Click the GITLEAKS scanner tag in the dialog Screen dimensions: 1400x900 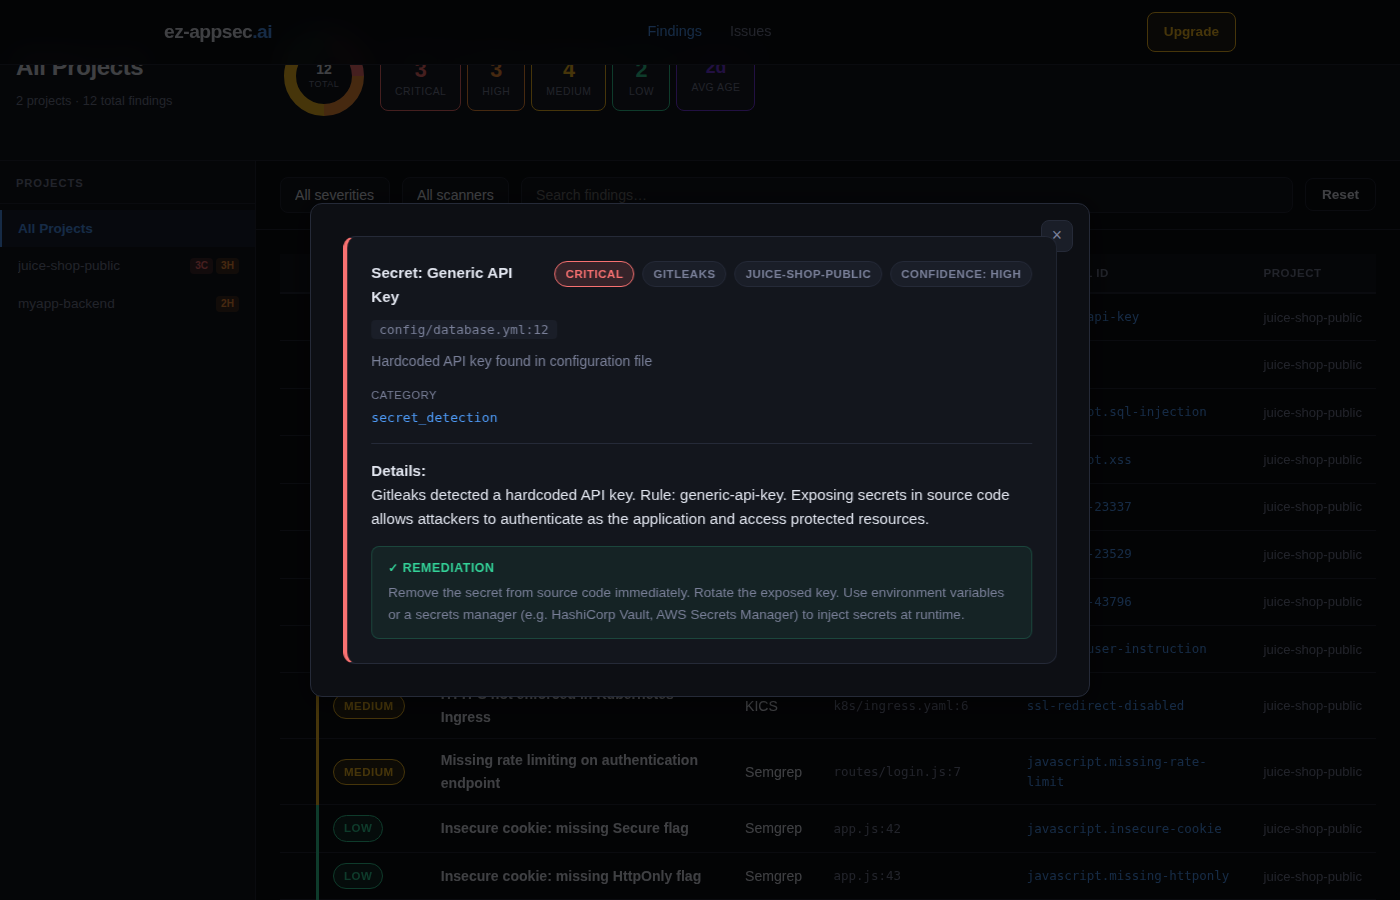point(684,274)
